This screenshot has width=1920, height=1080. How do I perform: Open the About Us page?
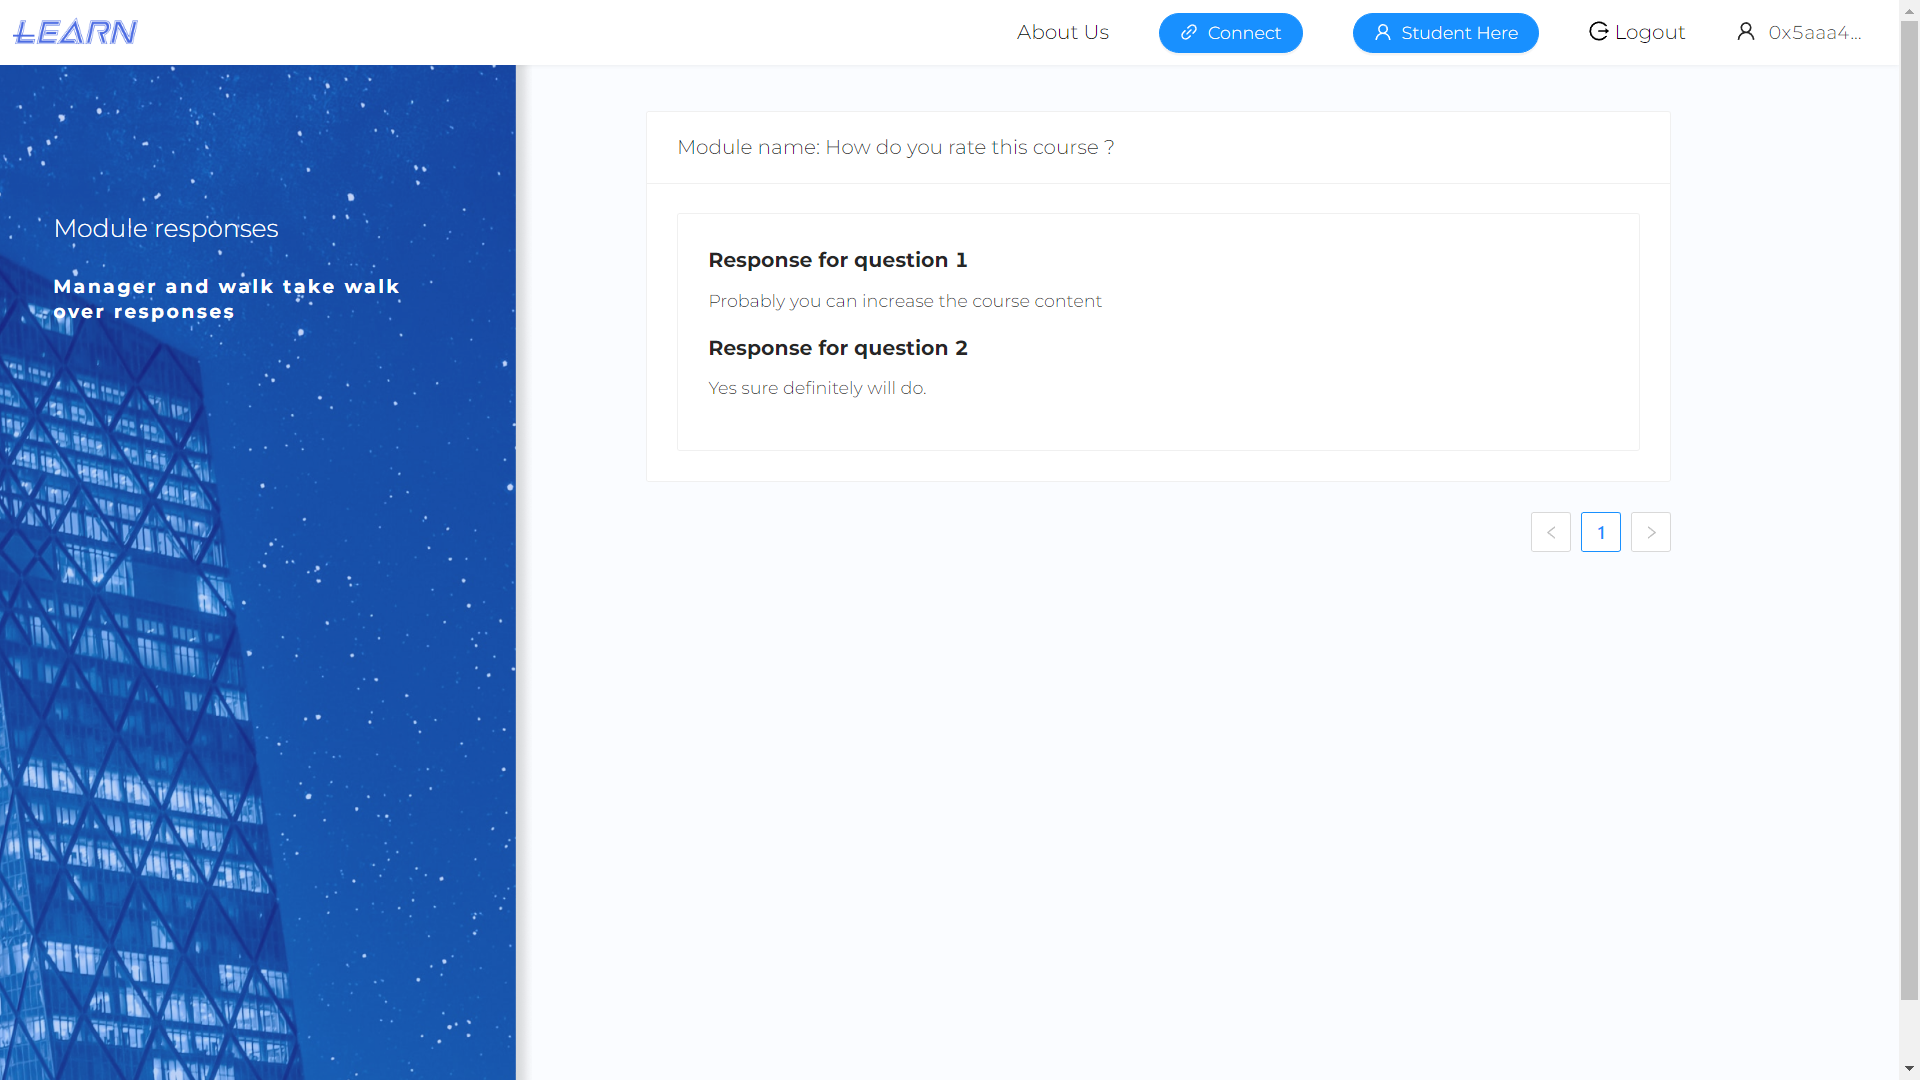tap(1062, 32)
